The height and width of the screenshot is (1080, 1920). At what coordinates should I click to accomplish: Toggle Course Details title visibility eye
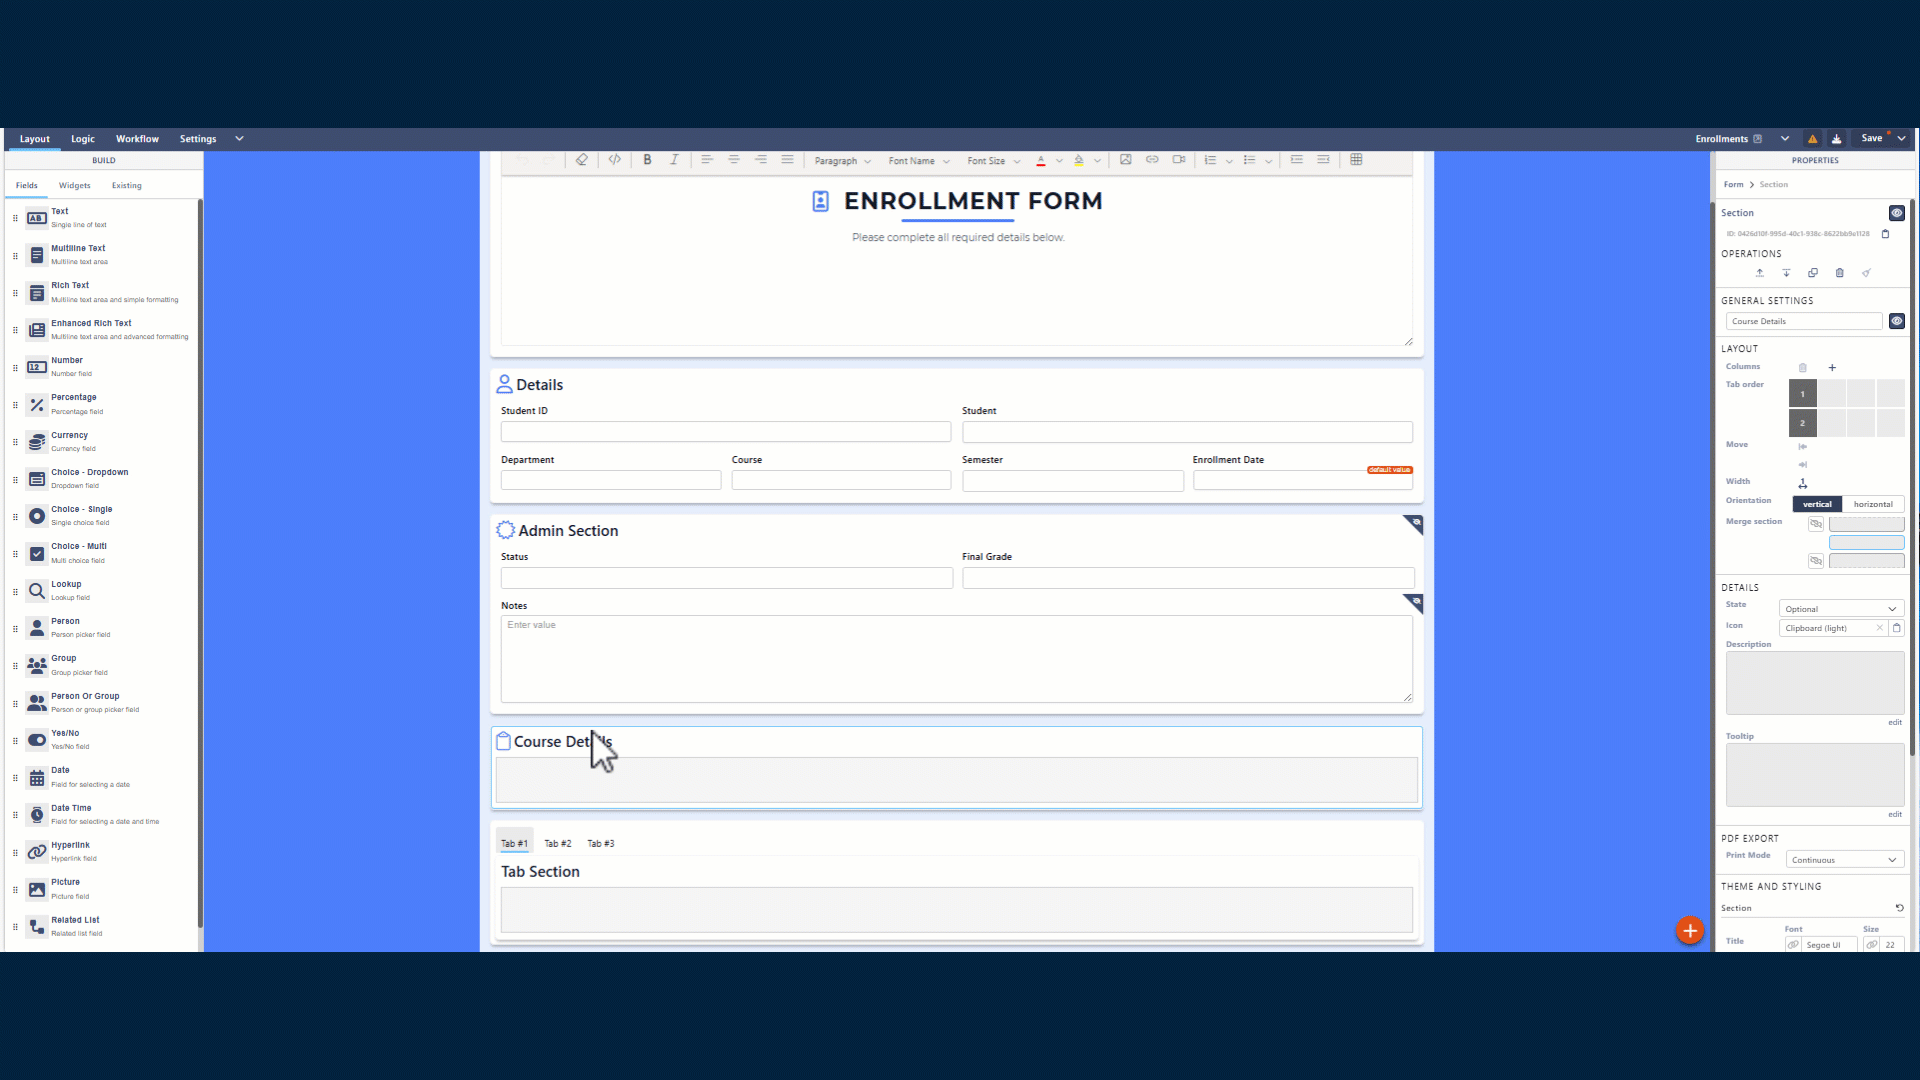point(1896,321)
